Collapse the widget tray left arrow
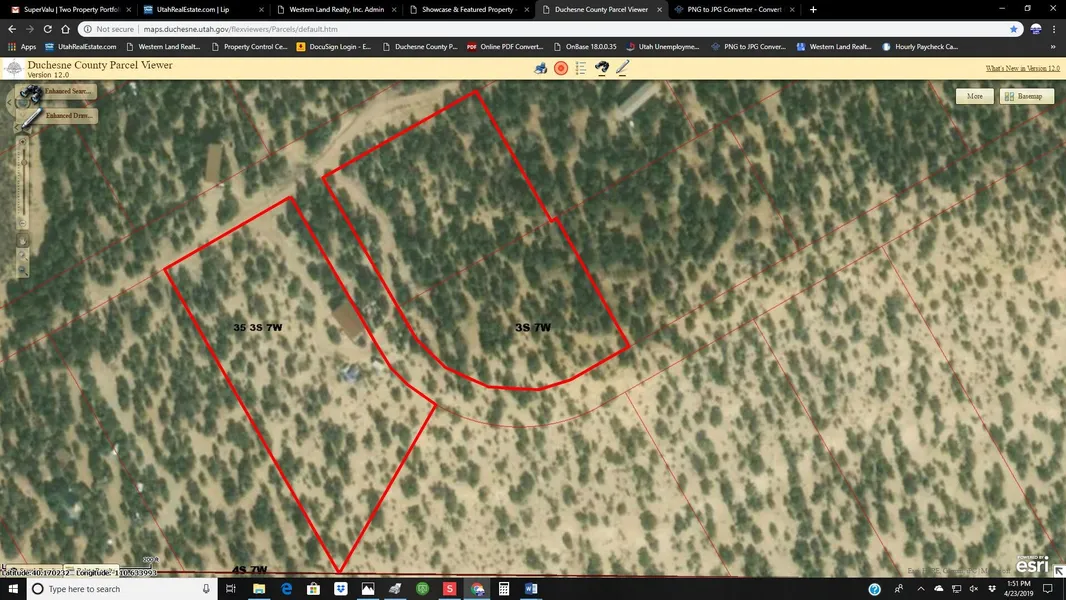 (9, 103)
